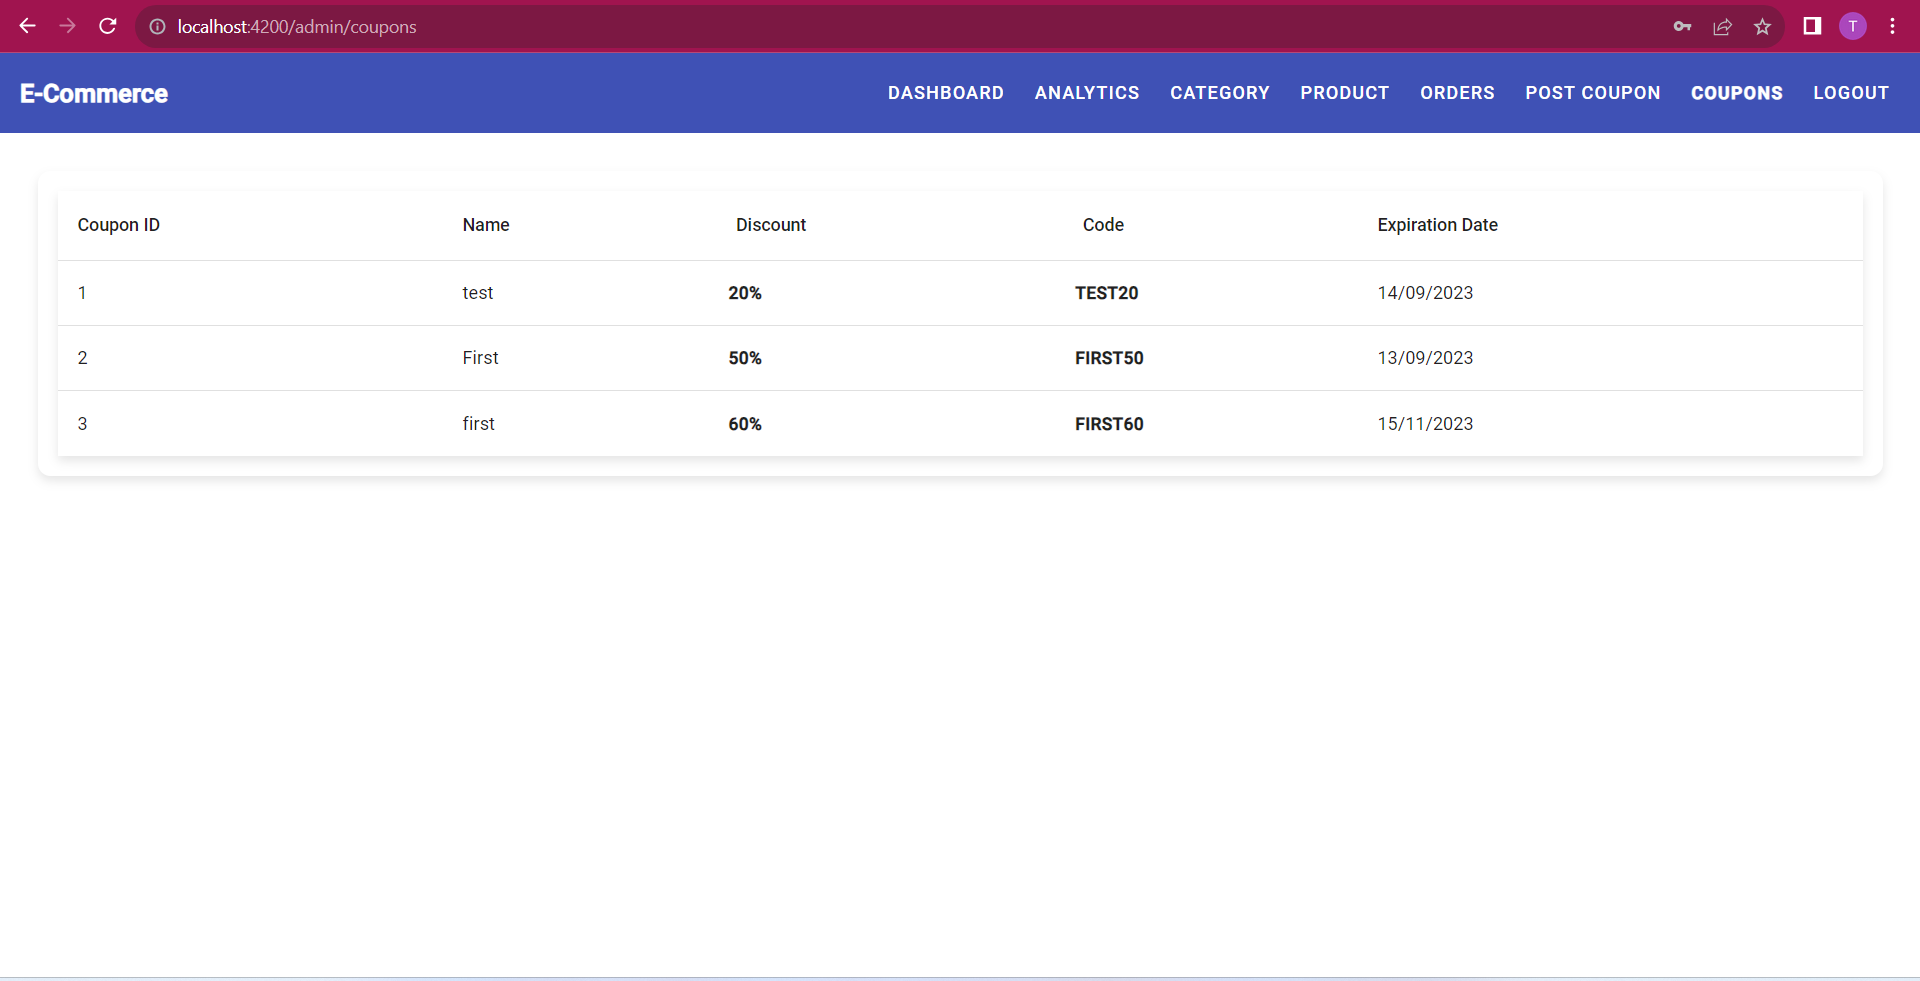Bookmark this page with the star icon

pos(1762,27)
